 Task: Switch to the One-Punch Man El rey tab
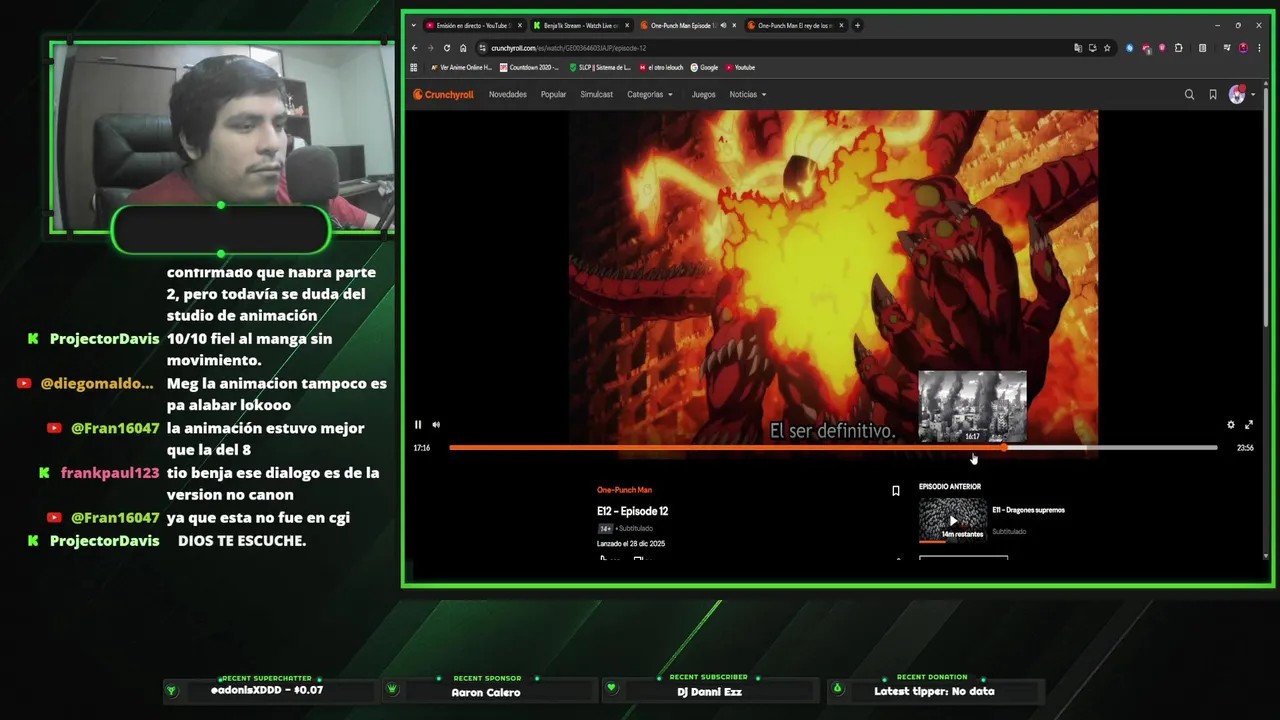click(794, 25)
